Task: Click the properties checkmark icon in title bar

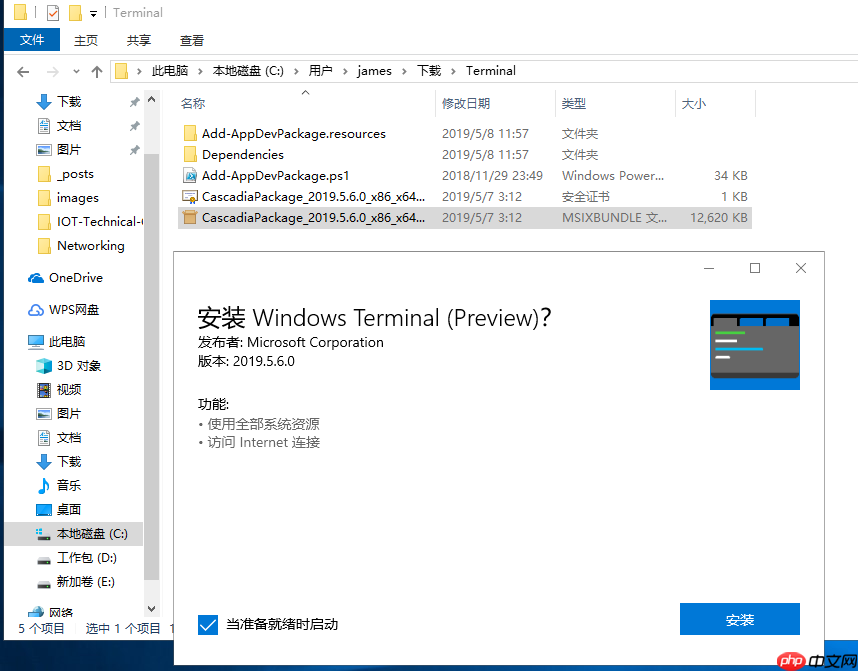Action: coord(53,13)
